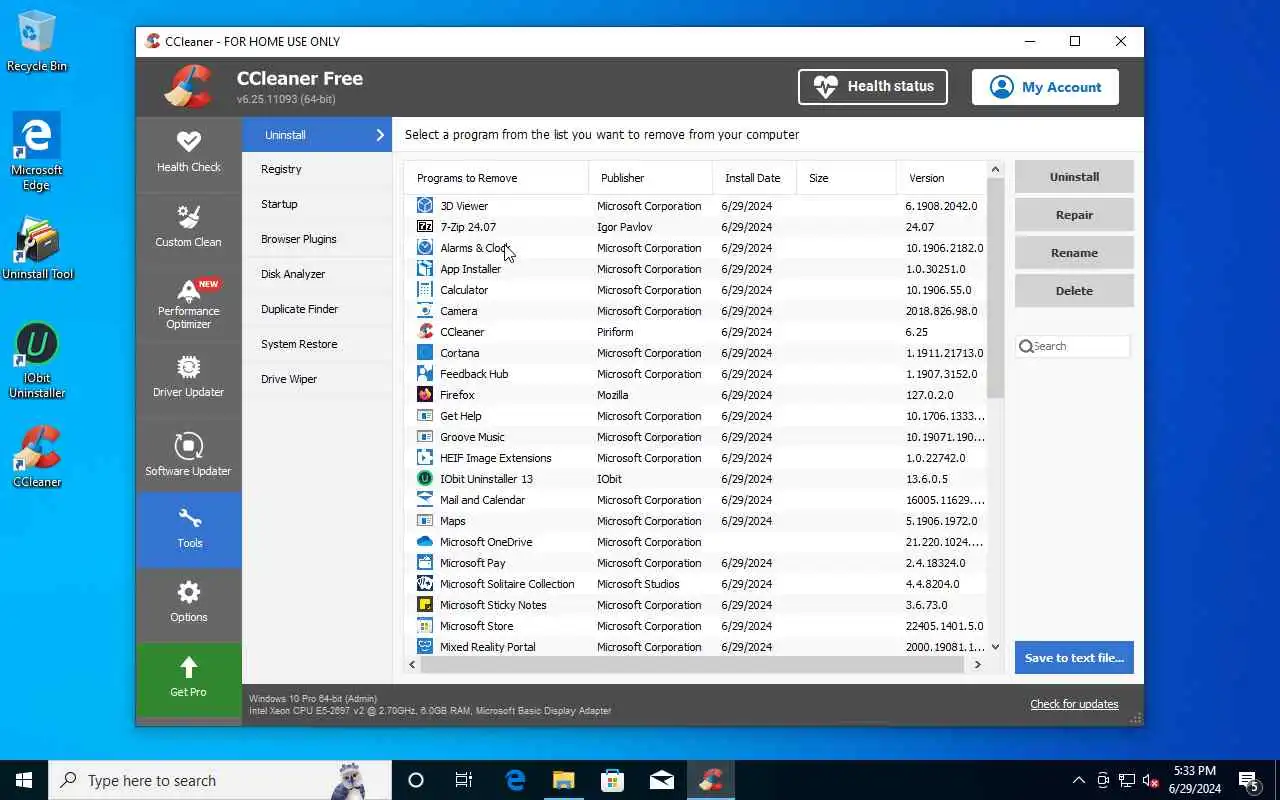Image resolution: width=1280 pixels, height=800 pixels.
Task: Open My Account button
Action: 1045,87
